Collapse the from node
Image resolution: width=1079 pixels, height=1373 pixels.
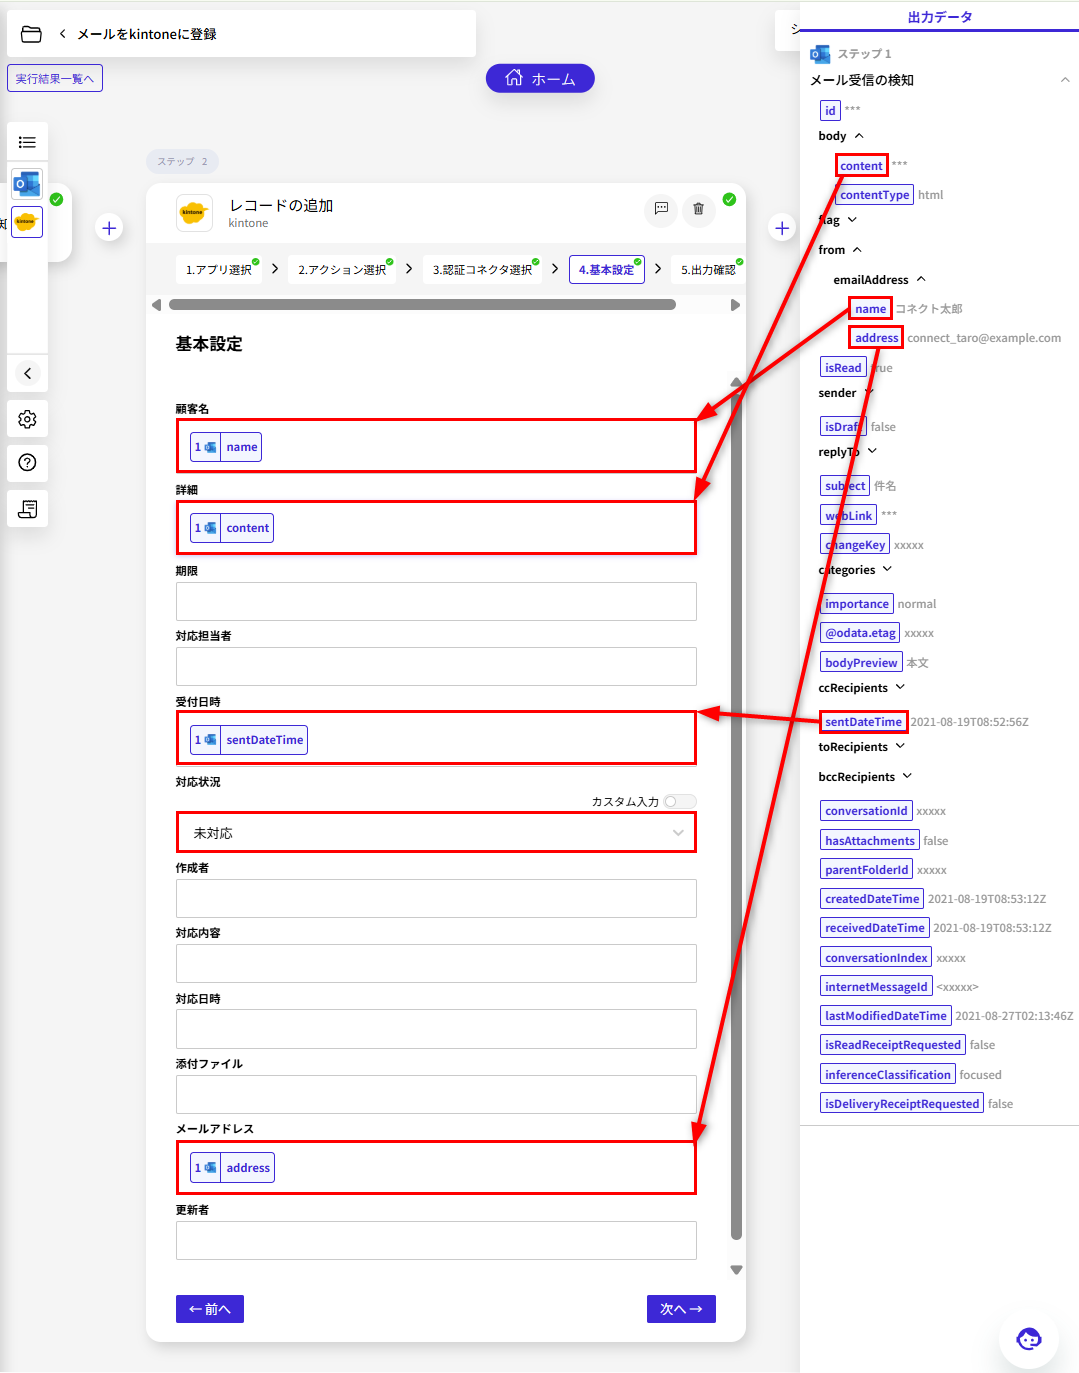point(857,250)
